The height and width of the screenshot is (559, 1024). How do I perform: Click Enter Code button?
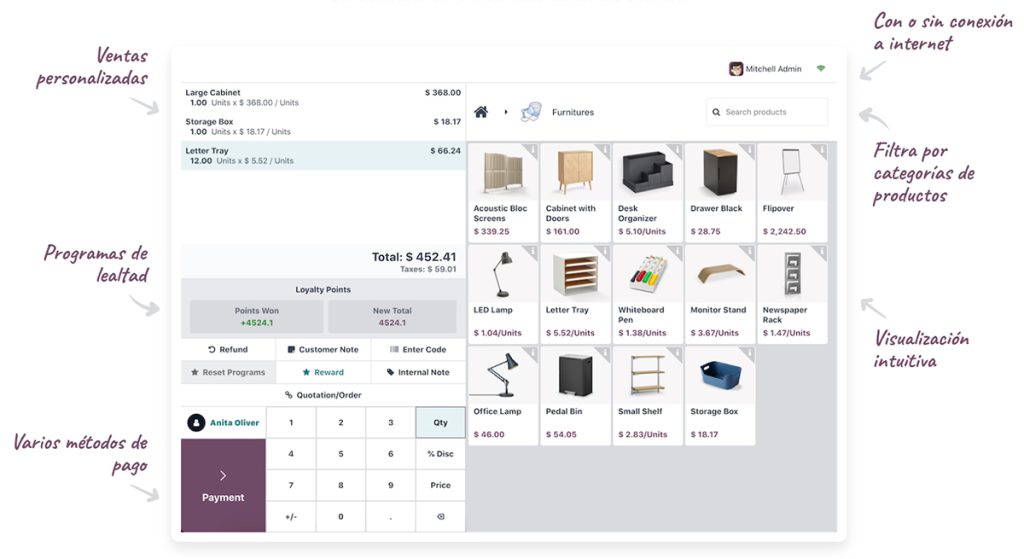[418, 349]
